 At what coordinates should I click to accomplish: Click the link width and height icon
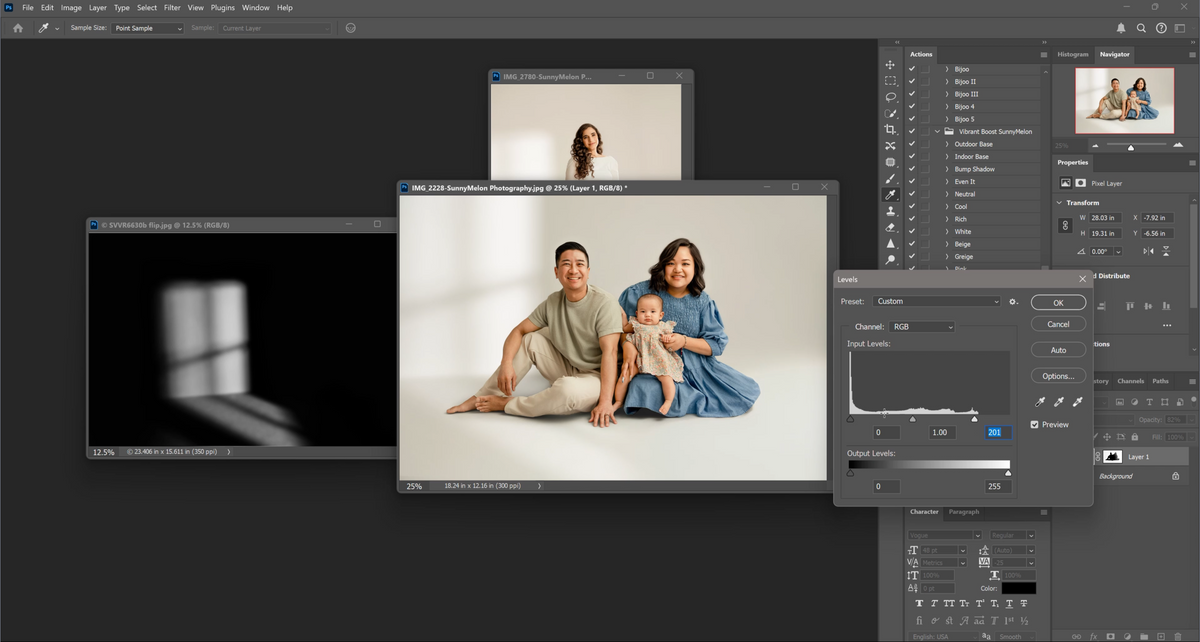[1065, 226]
